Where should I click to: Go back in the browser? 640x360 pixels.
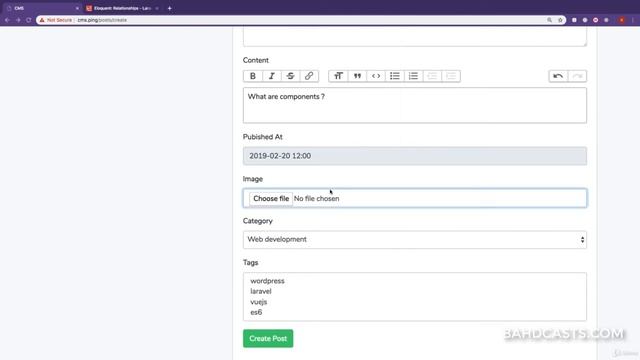7,20
